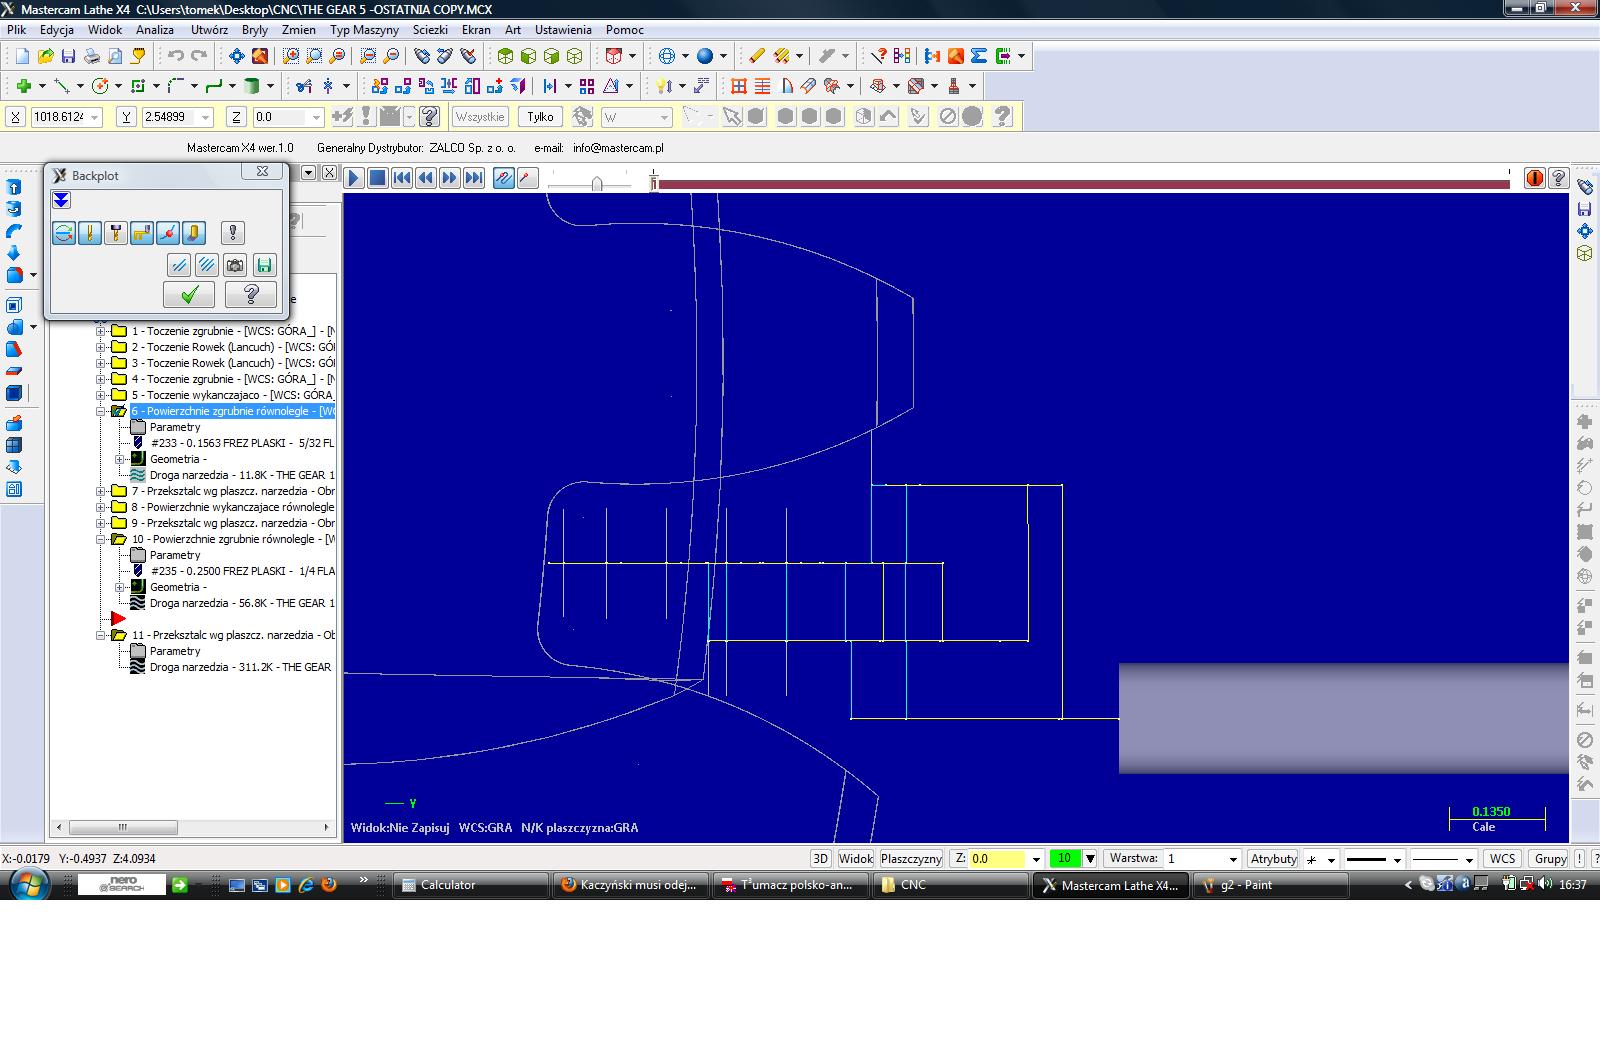Viewport: 1600px width, 1056px height.
Task: Click the Save floppy disk icon in main toolbar
Action: pyautogui.click(x=68, y=57)
